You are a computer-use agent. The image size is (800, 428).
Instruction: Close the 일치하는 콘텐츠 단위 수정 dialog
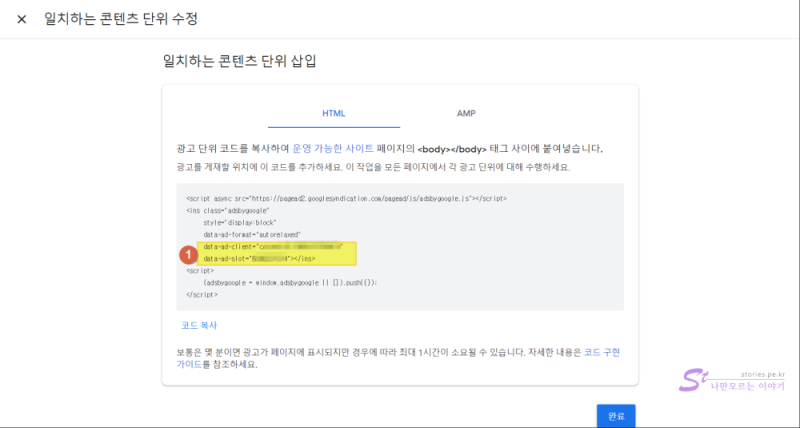pyautogui.click(x=21, y=19)
